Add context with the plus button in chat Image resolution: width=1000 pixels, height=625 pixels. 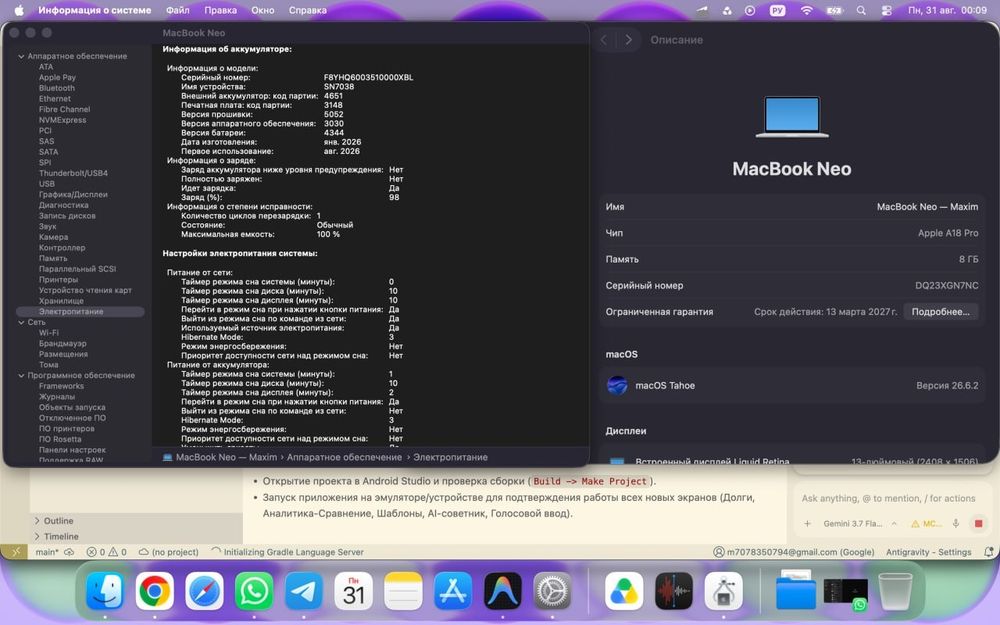(x=807, y=524)
